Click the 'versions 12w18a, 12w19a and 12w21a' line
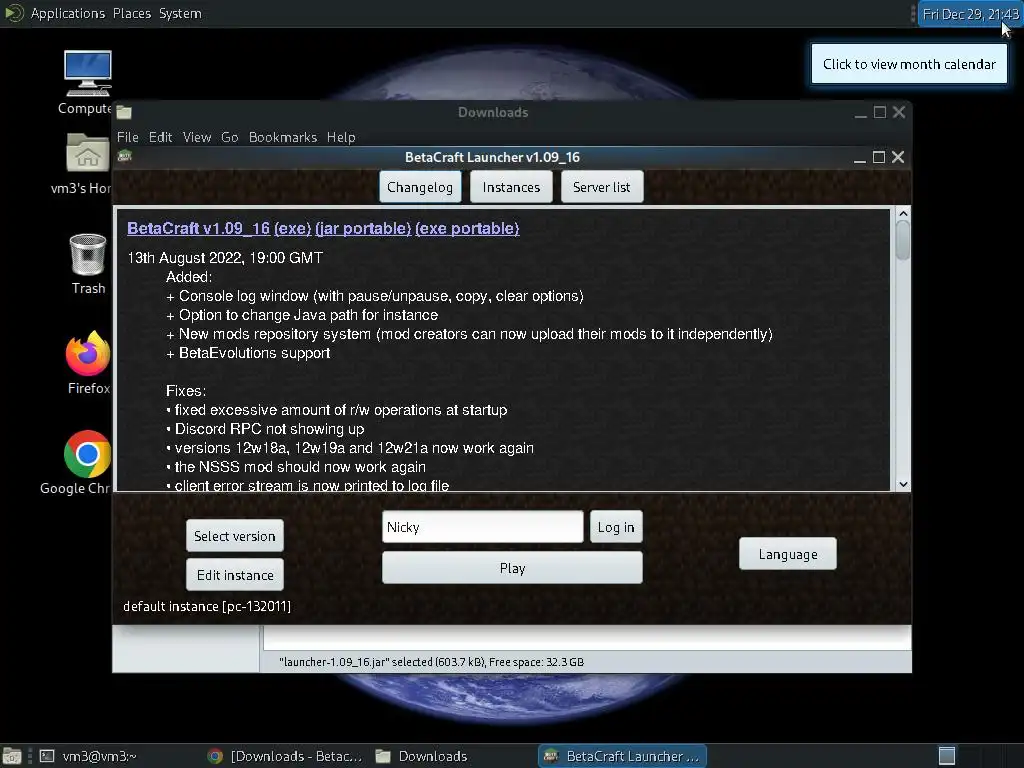This screenshot has width=1024, height=768. [x=350, y=448]
